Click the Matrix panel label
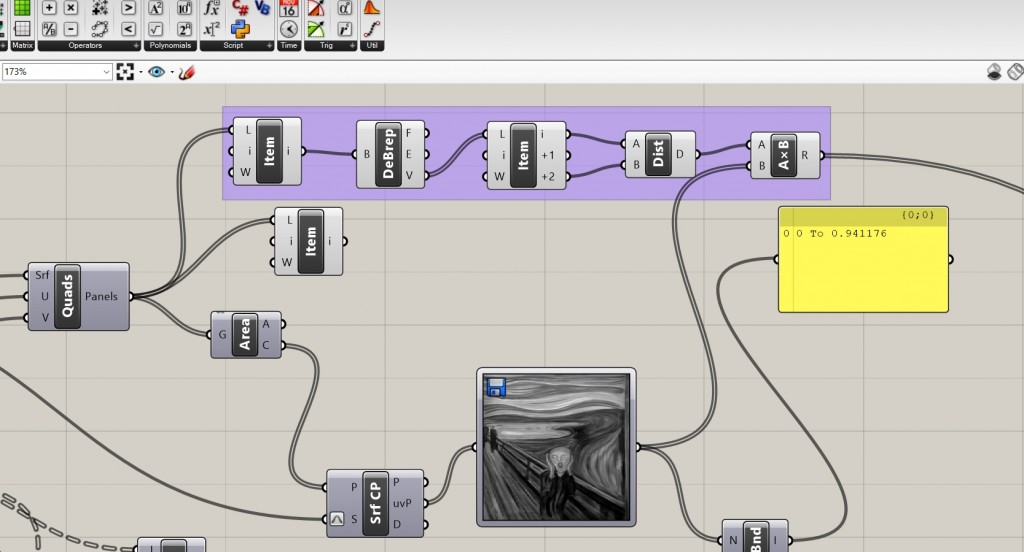This screenshot has height=552, width=1024. click(x=22, y=46)
